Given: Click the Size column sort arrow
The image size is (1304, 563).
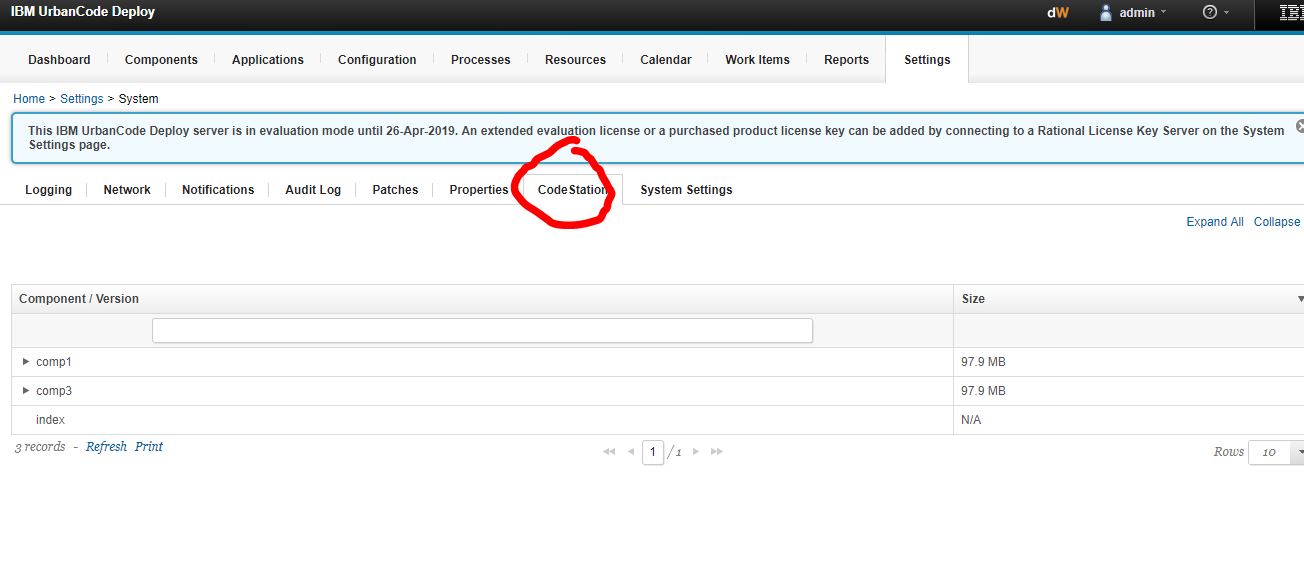Looking at the screenshot, I should pyautogui.click(x=1300, y=299).
